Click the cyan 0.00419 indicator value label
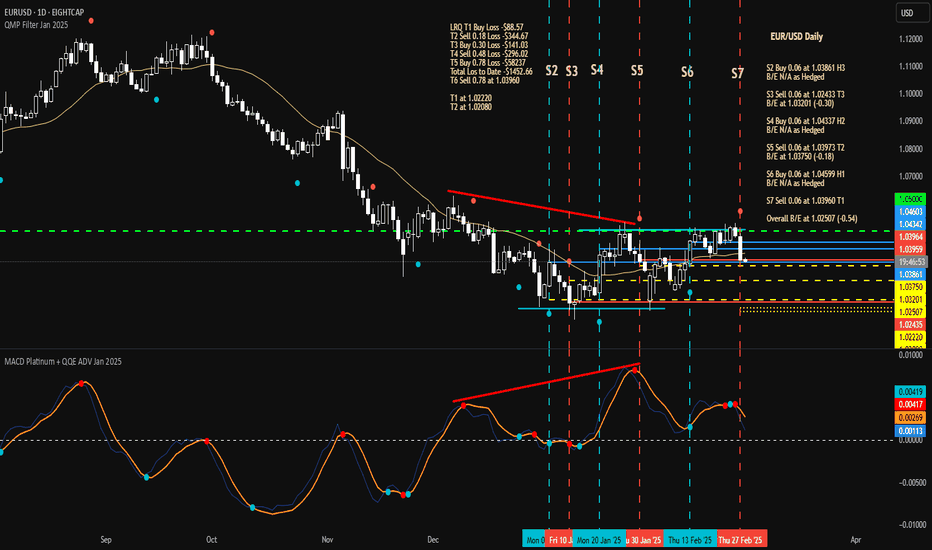Image resolution: width=932 pixels, height=550 pixels. 910,392
